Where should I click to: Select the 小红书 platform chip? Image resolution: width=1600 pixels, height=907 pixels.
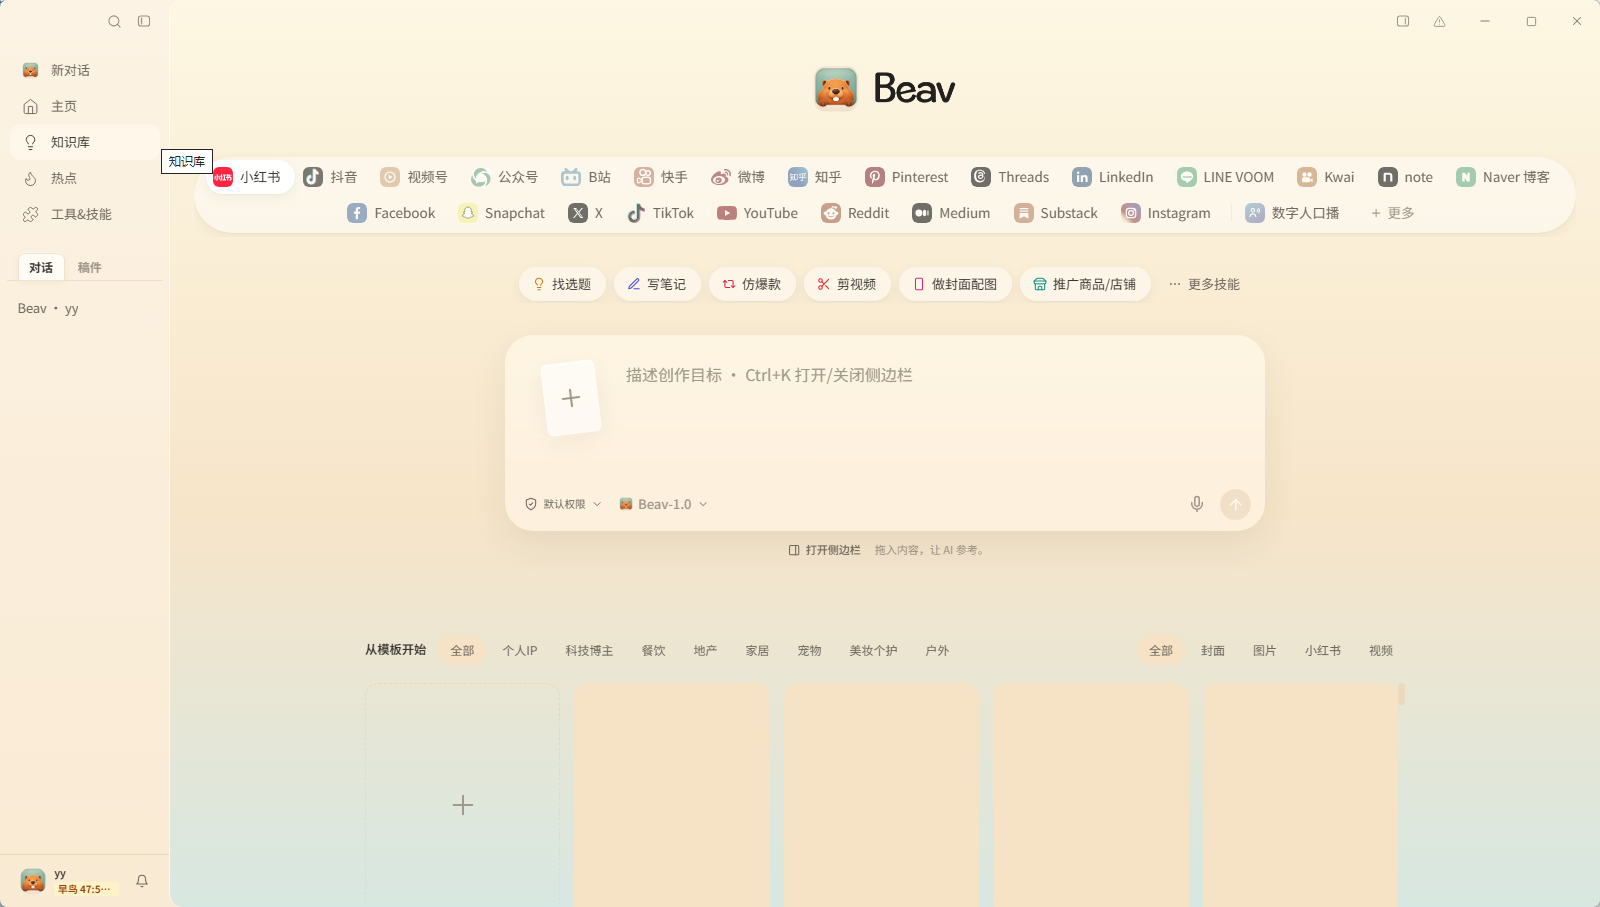tap(248, 177)
